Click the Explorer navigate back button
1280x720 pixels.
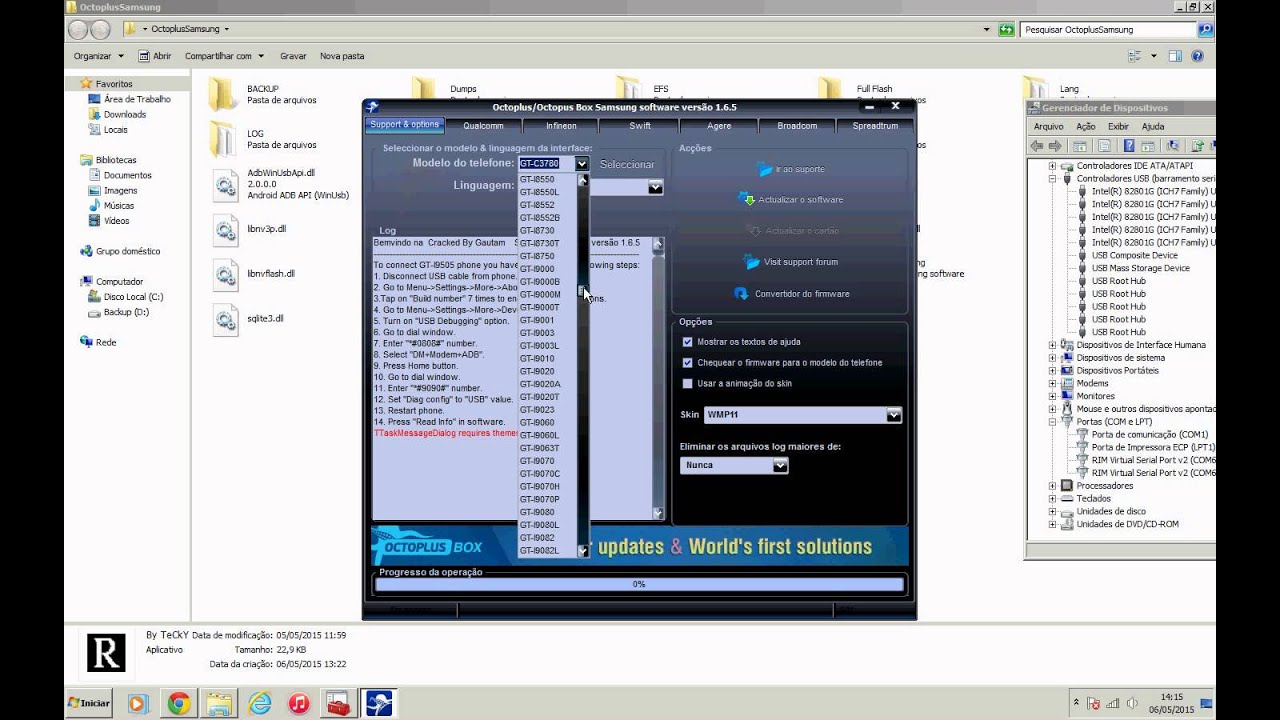coord(80,29)
